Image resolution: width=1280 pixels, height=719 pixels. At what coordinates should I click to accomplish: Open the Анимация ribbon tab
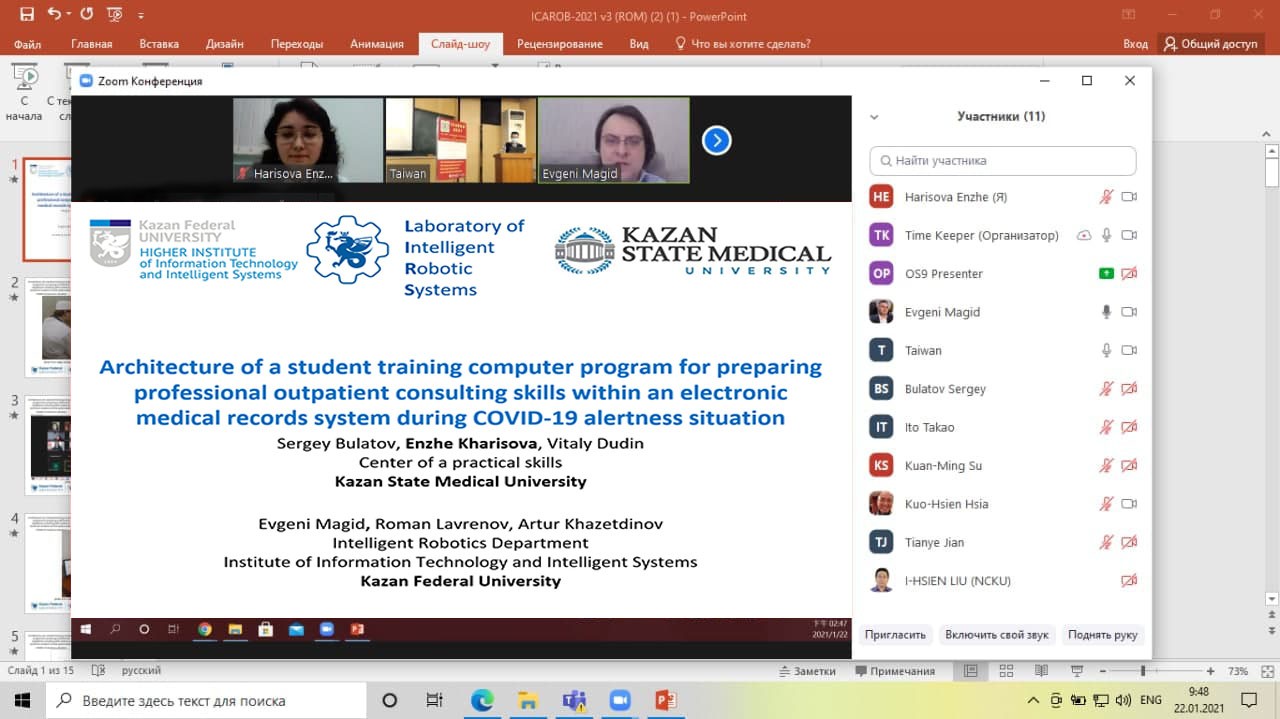coord(377,44)
